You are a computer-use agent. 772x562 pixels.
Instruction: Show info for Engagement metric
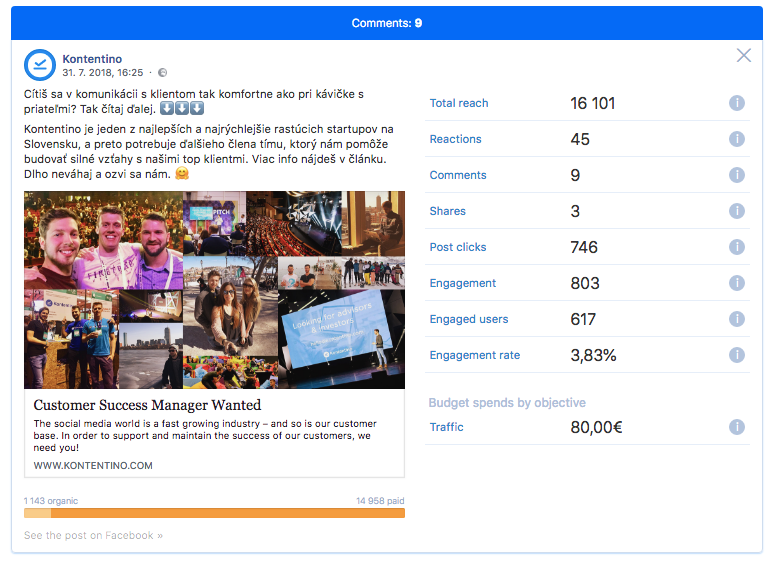(x=737, y=283)
